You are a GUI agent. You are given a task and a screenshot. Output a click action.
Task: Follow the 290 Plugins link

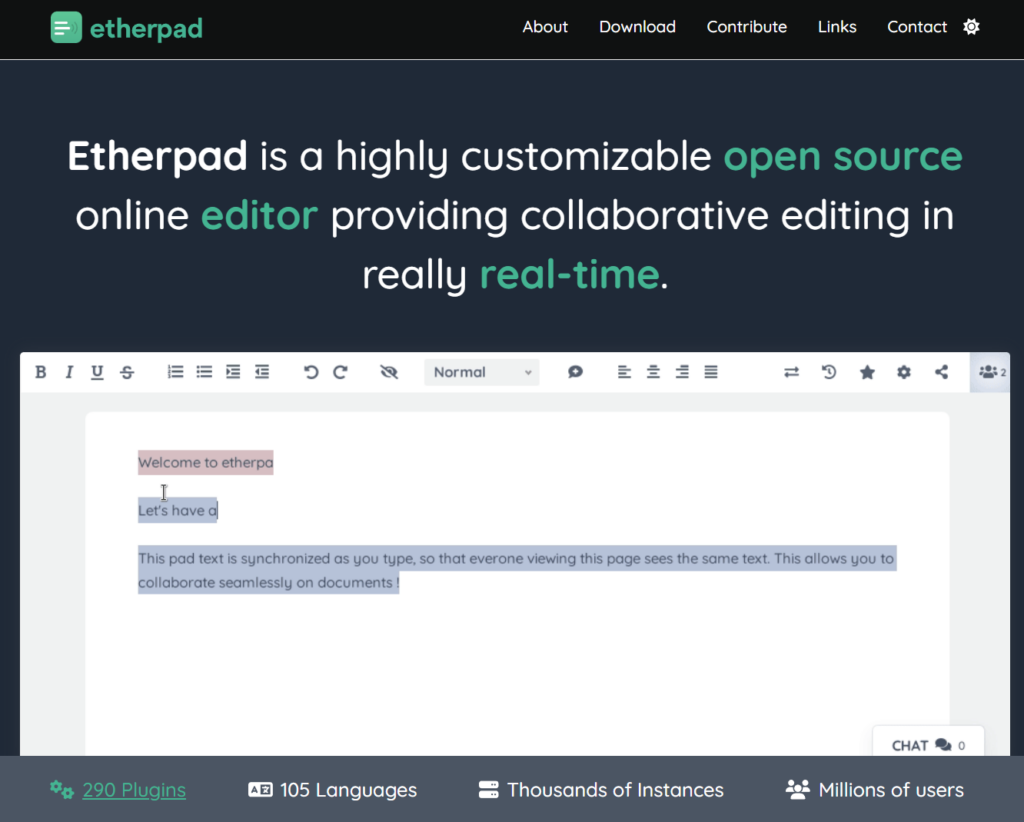click(134, 790)
